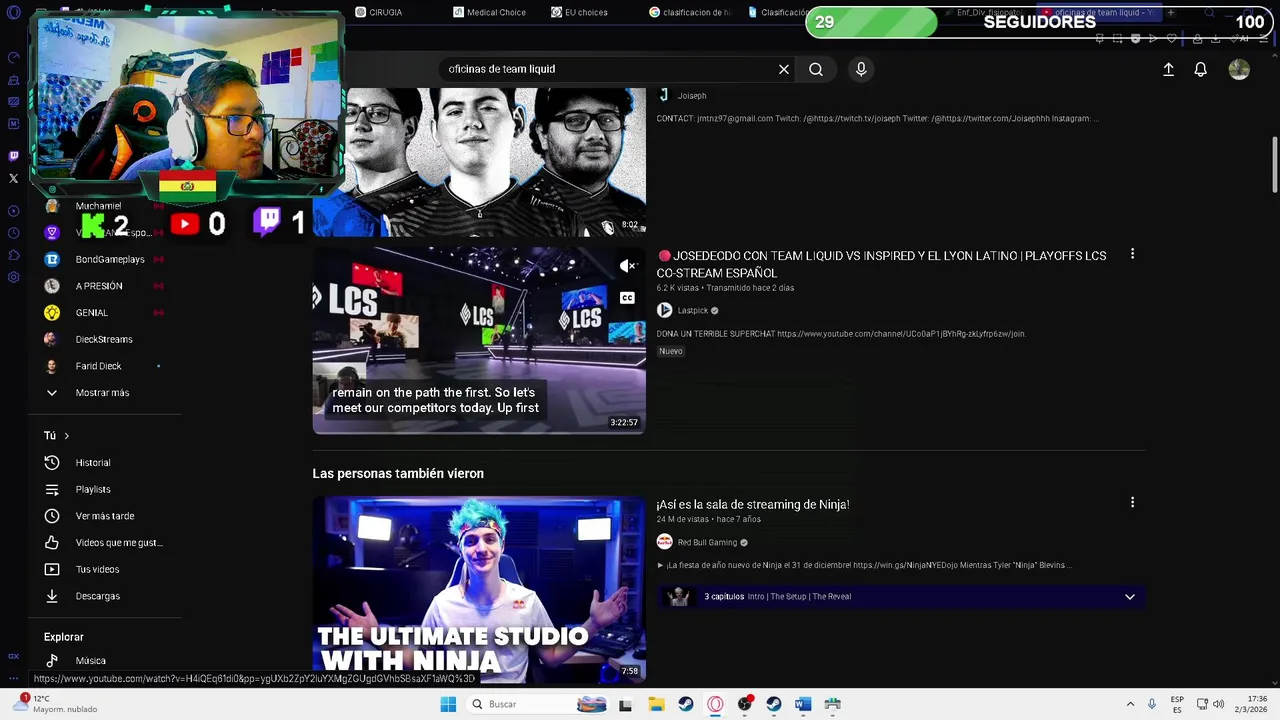This screenshot has height=720, width=1280.
Task: Click the Opera GX logo menu
Action: pos(13,13)
